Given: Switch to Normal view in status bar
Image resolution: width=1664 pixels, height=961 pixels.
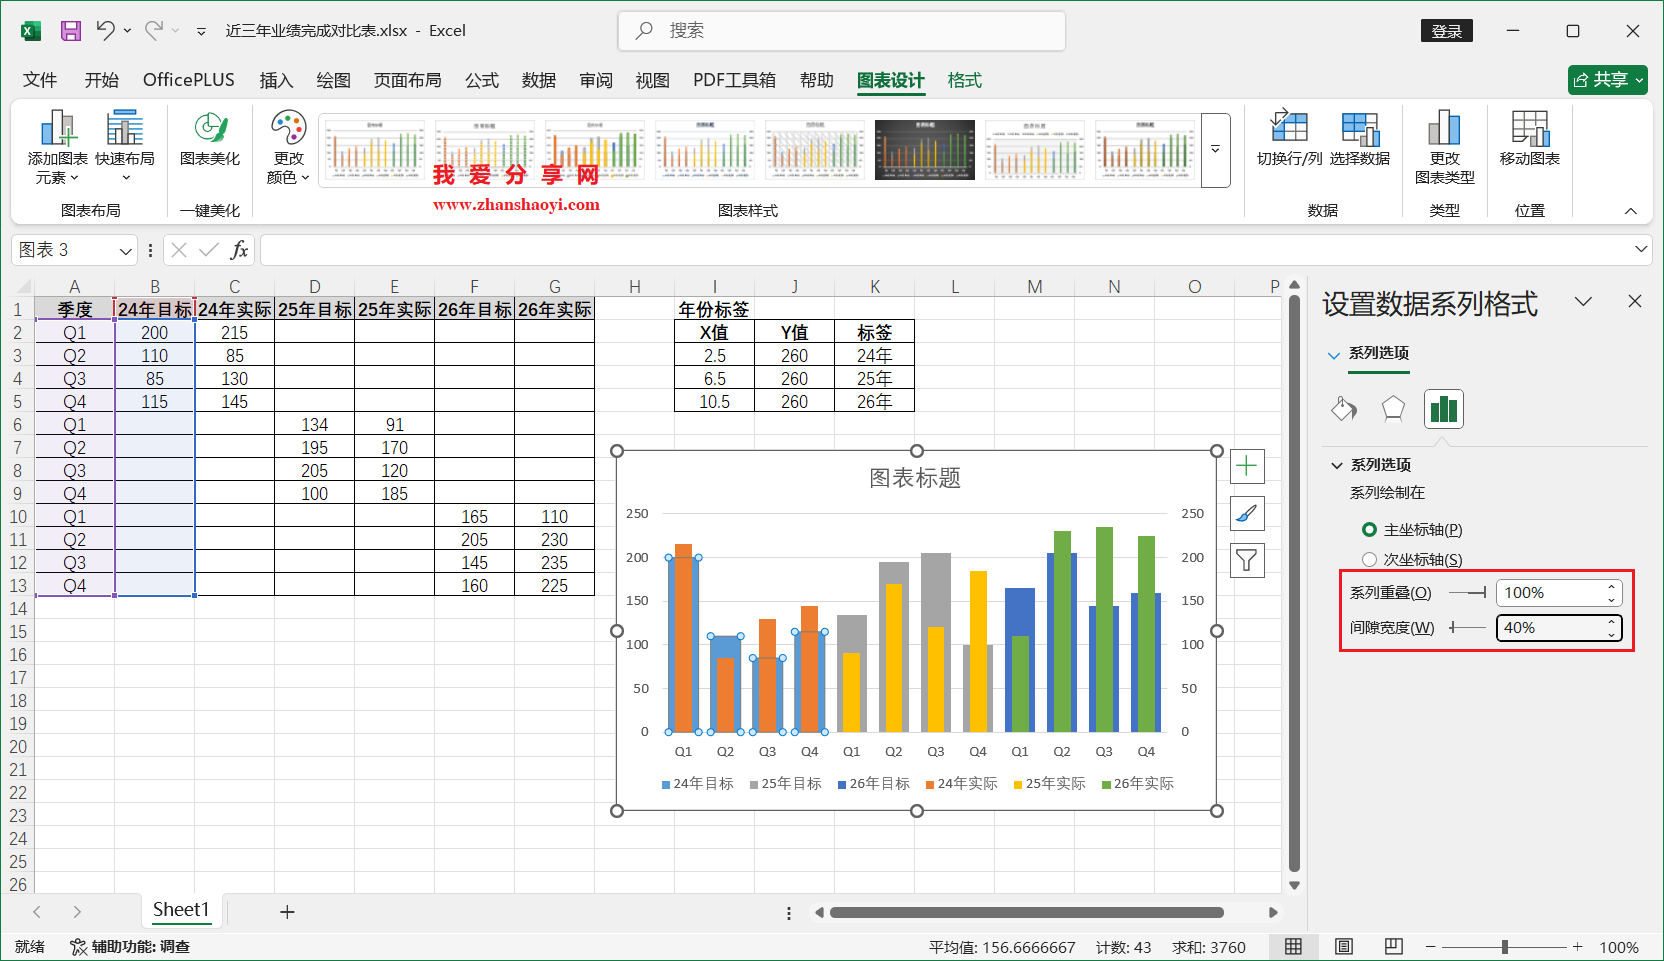Looking at the screenshot, I should click(x=1293, y=947).
